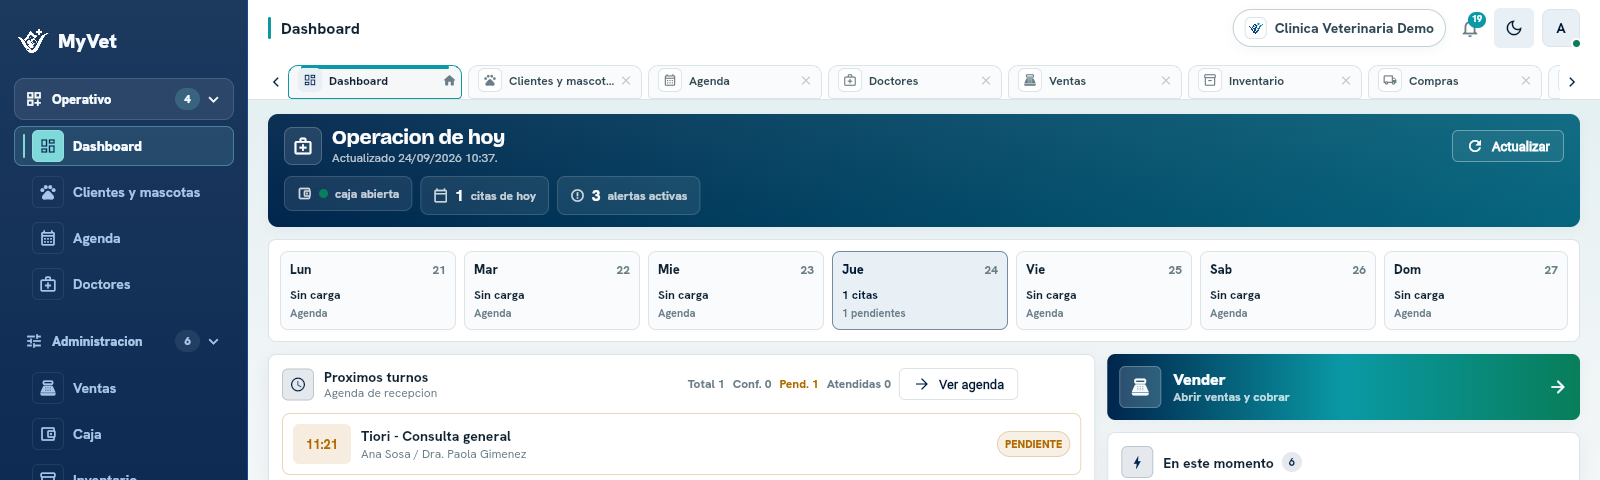This screenshot has width=1600, height=480.
Task: Click the Proximos turnos clock icon
Action: [298, 384]
